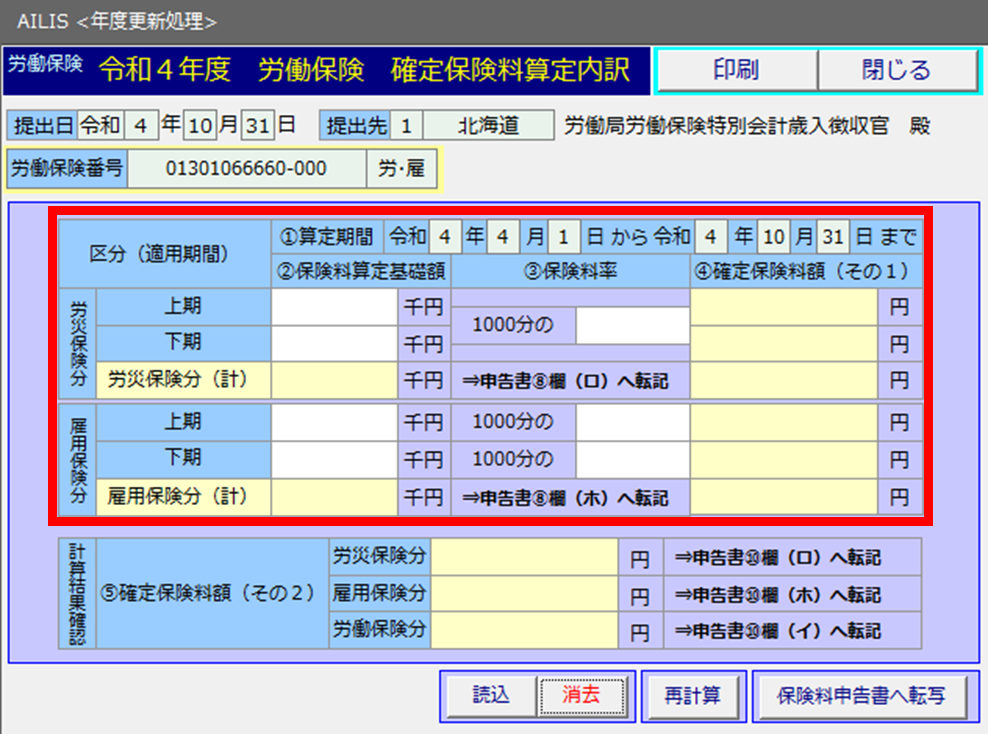The width and height of the screenshot is (988, 734).
Task: Select the 労災保険分 保険料率 rate field
Action: click(x=632, y=326)
